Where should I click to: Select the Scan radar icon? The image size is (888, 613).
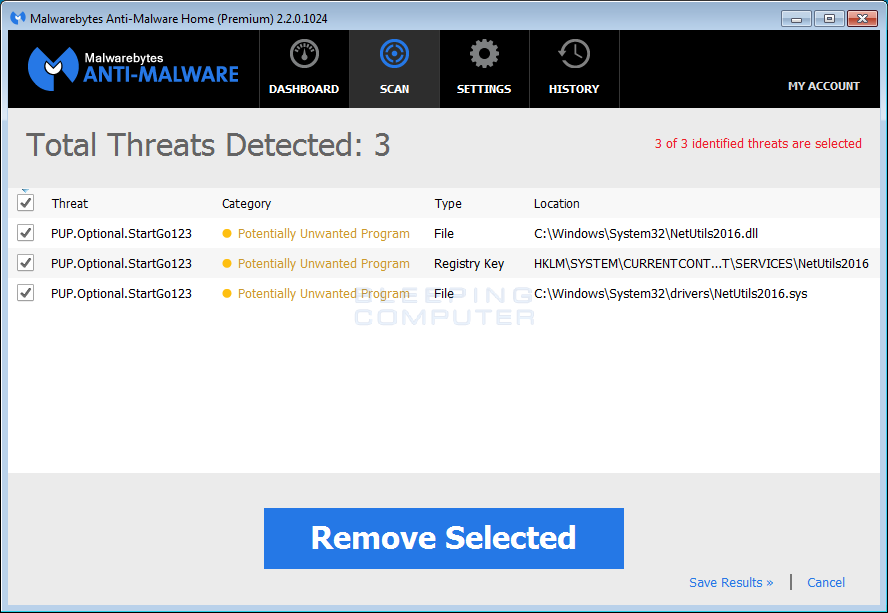coord(394,53)
